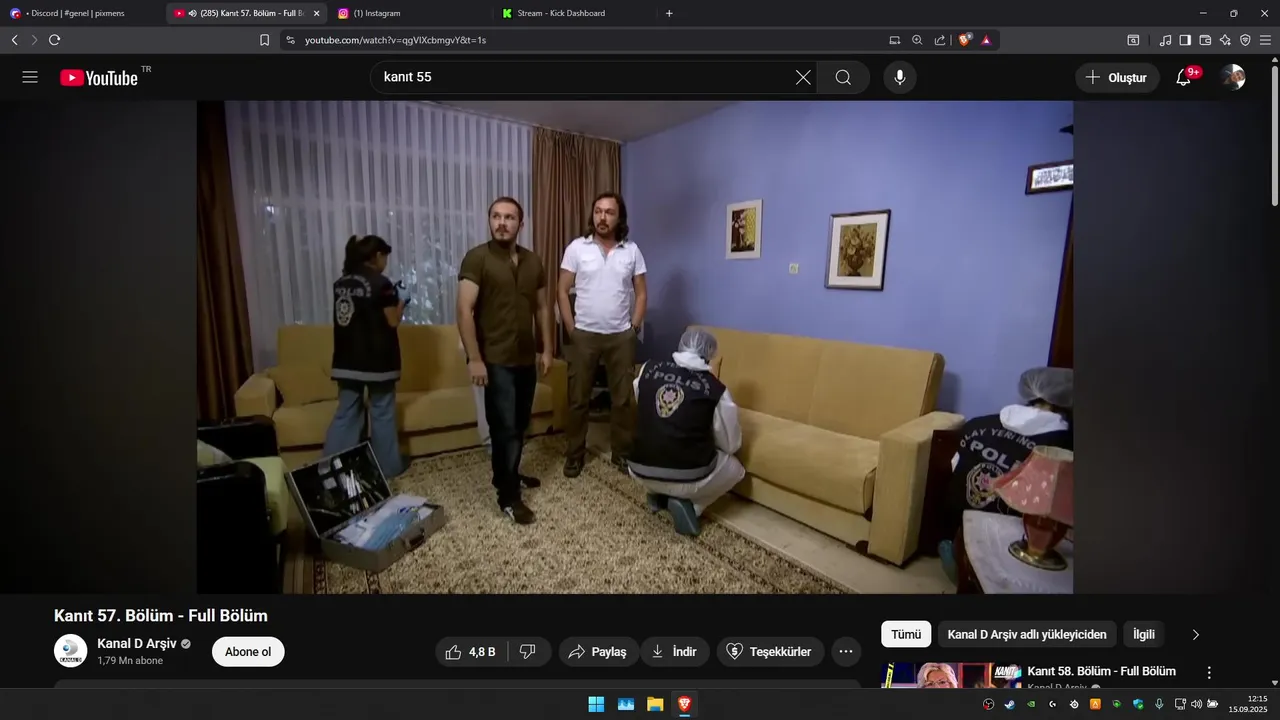Image resolution: width=1280 pixels, height=720 pixels.
Task: Close the Kanıt 57. Bölüm tab
Action: point(316,13)
